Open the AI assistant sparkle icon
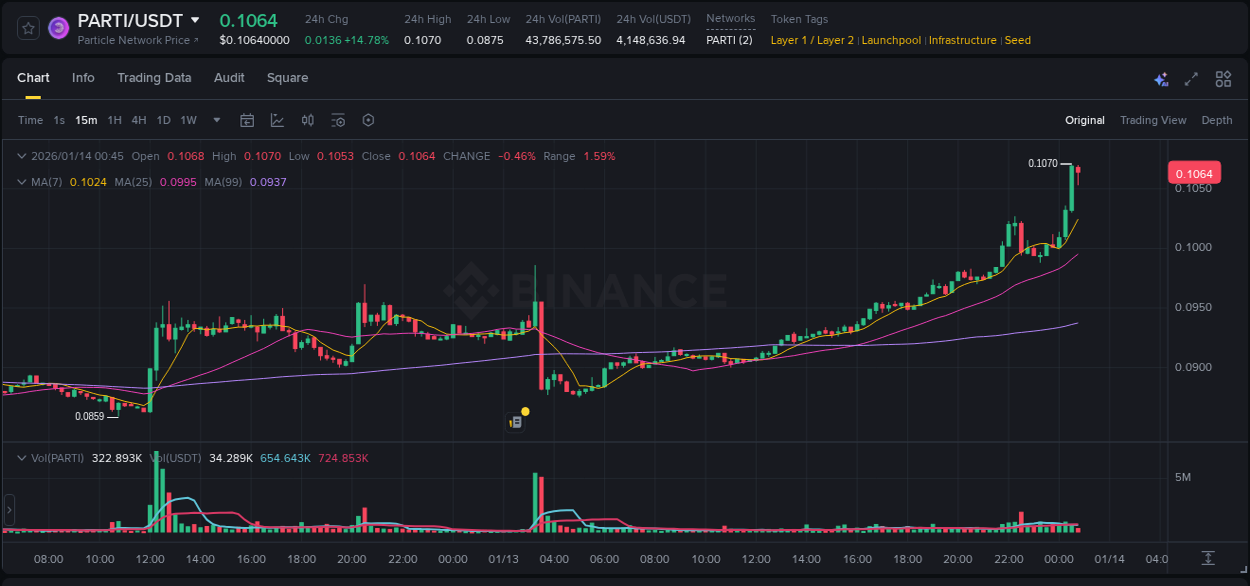This screenshot has height=586, width=1250. tap(1160, 78)
